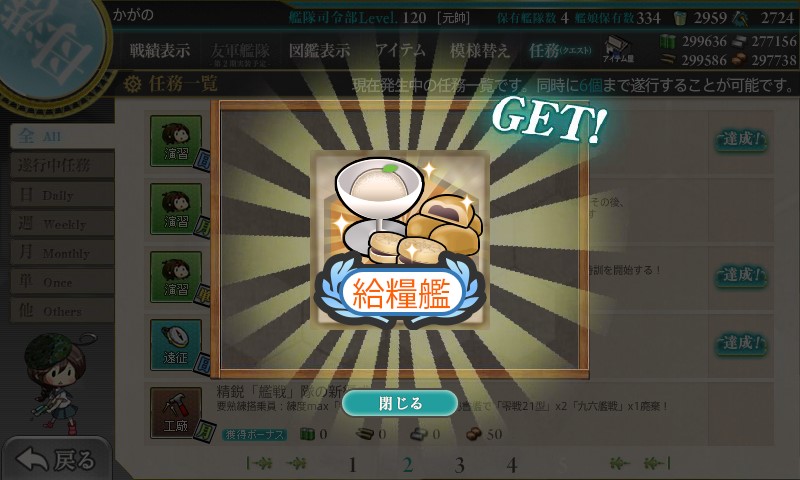Select the first 演習 quest icon
The height and width of the screenshot is (480, 800).
(x=176, y=141)
